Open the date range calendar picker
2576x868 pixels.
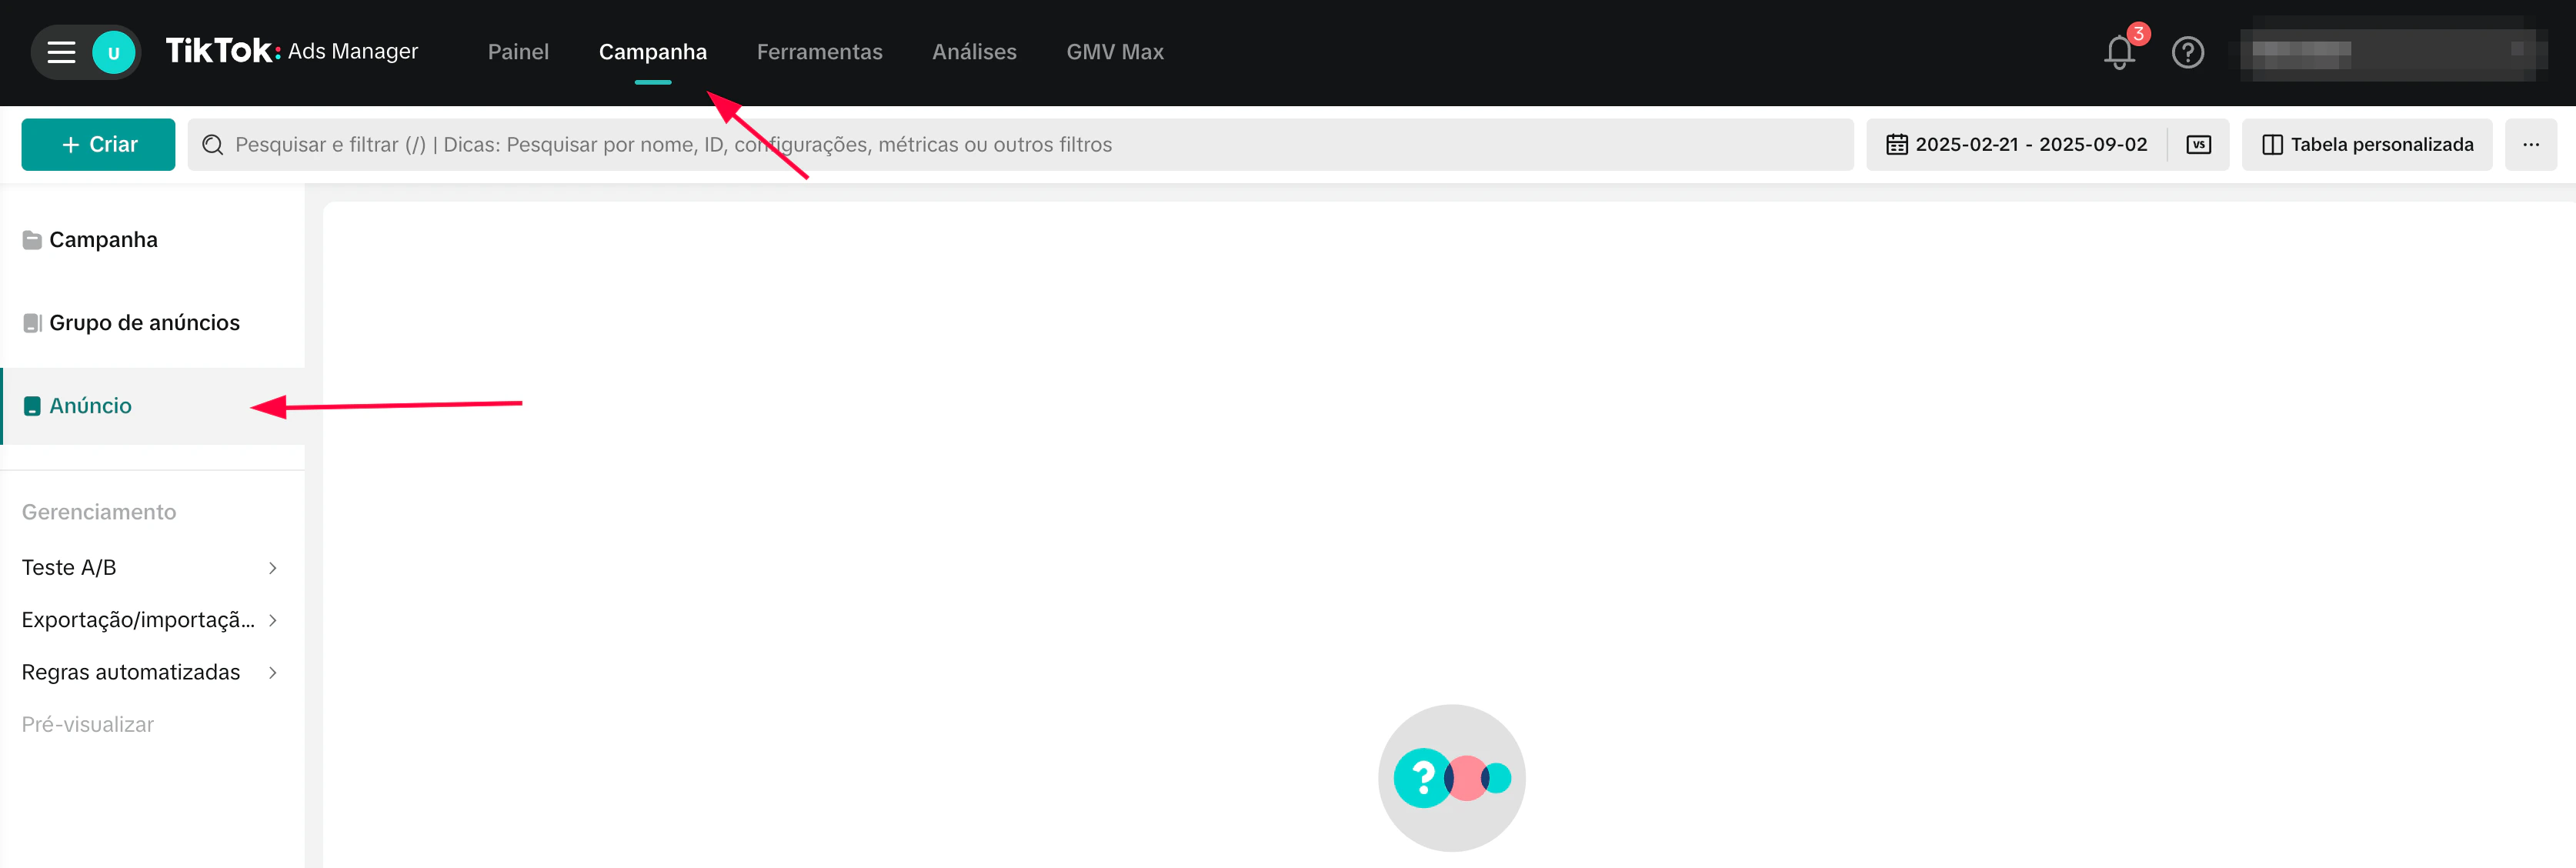click(x=2016, y=145)
